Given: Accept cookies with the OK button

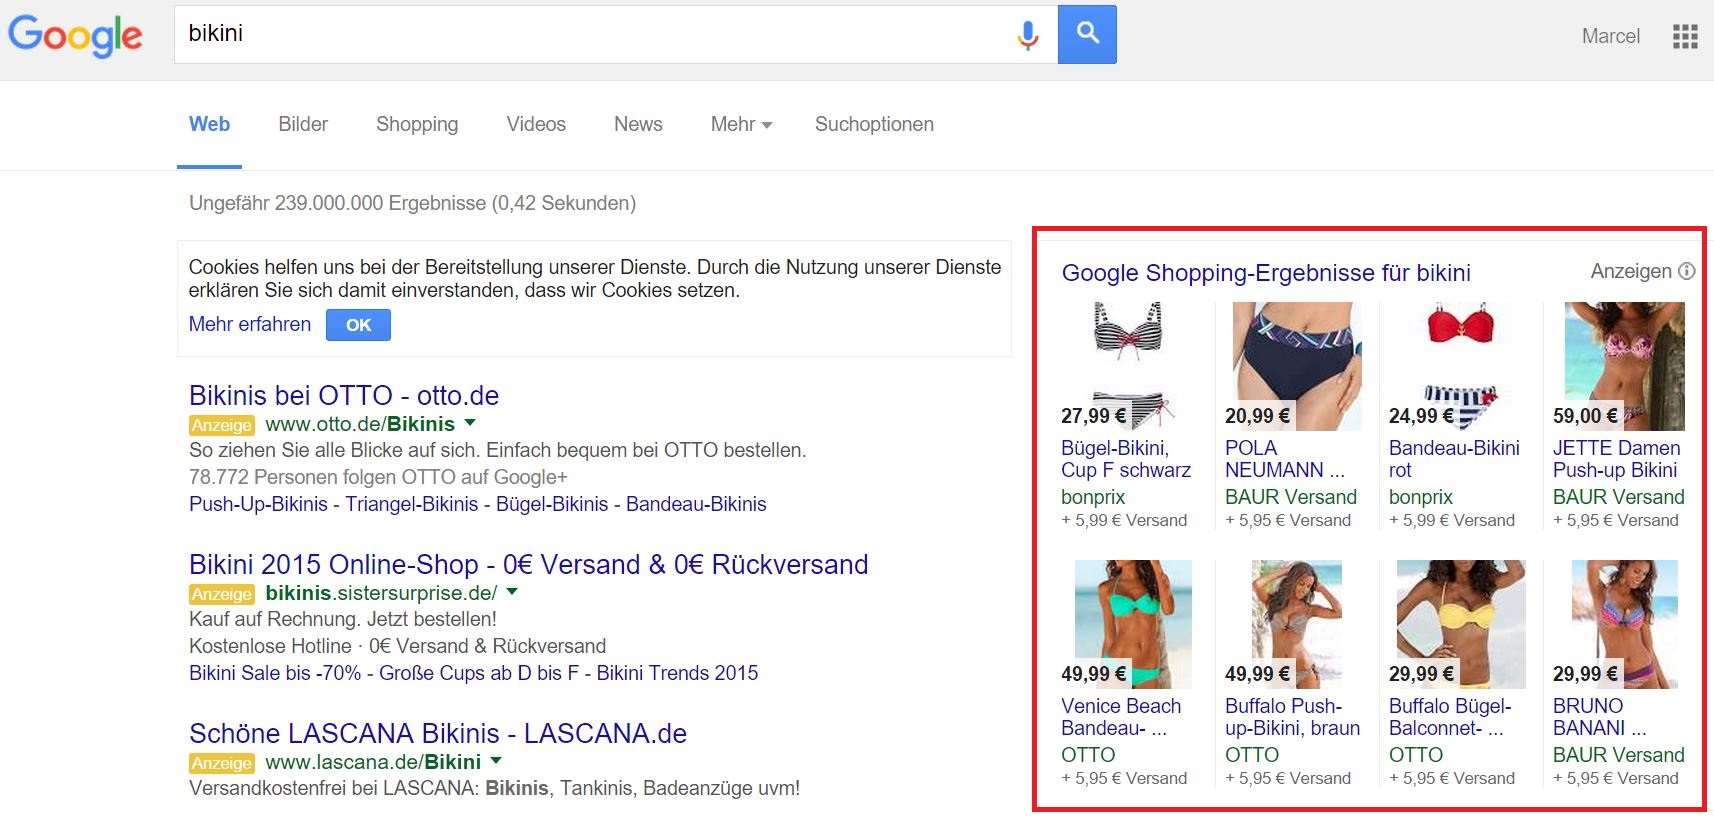Looking at the screenshot, I should click(358, 325).
